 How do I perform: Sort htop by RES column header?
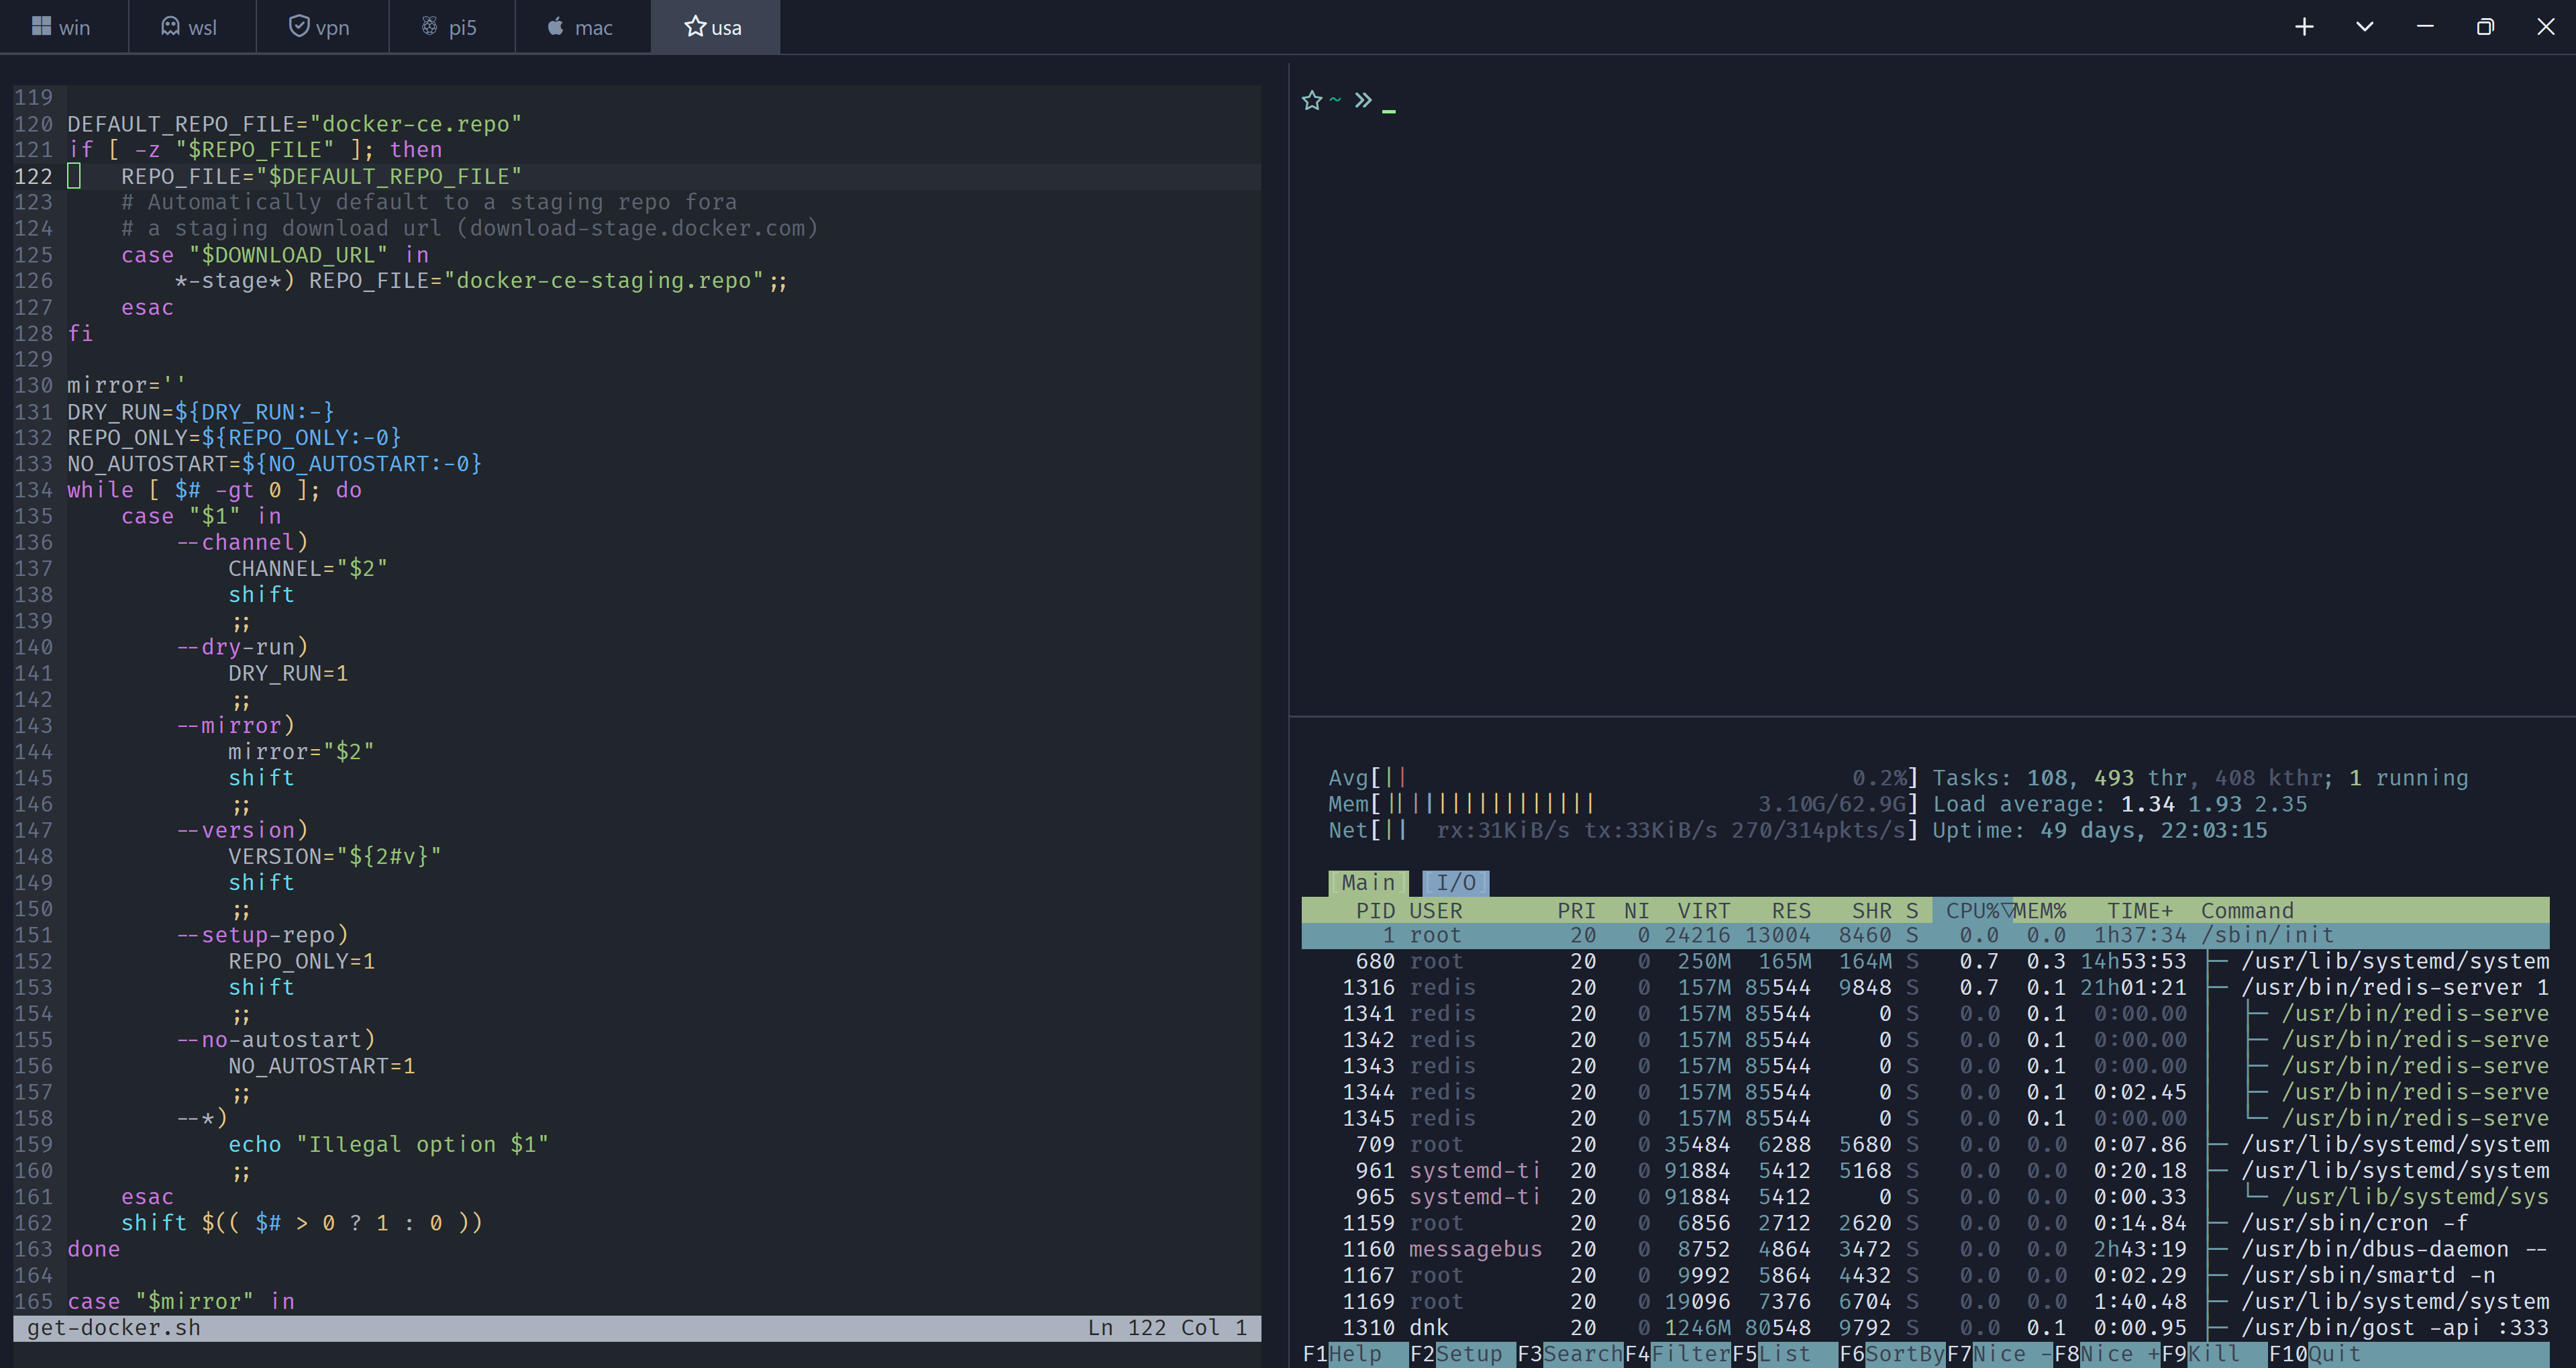(1791, 910)
